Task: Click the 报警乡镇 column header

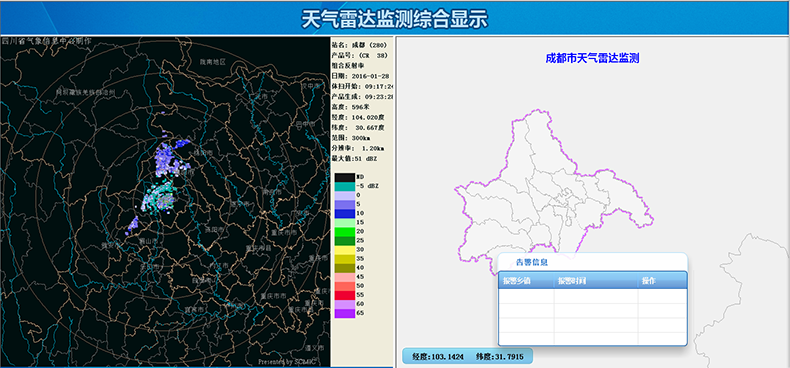Action: pyautogui.click(x=526, y=281)
